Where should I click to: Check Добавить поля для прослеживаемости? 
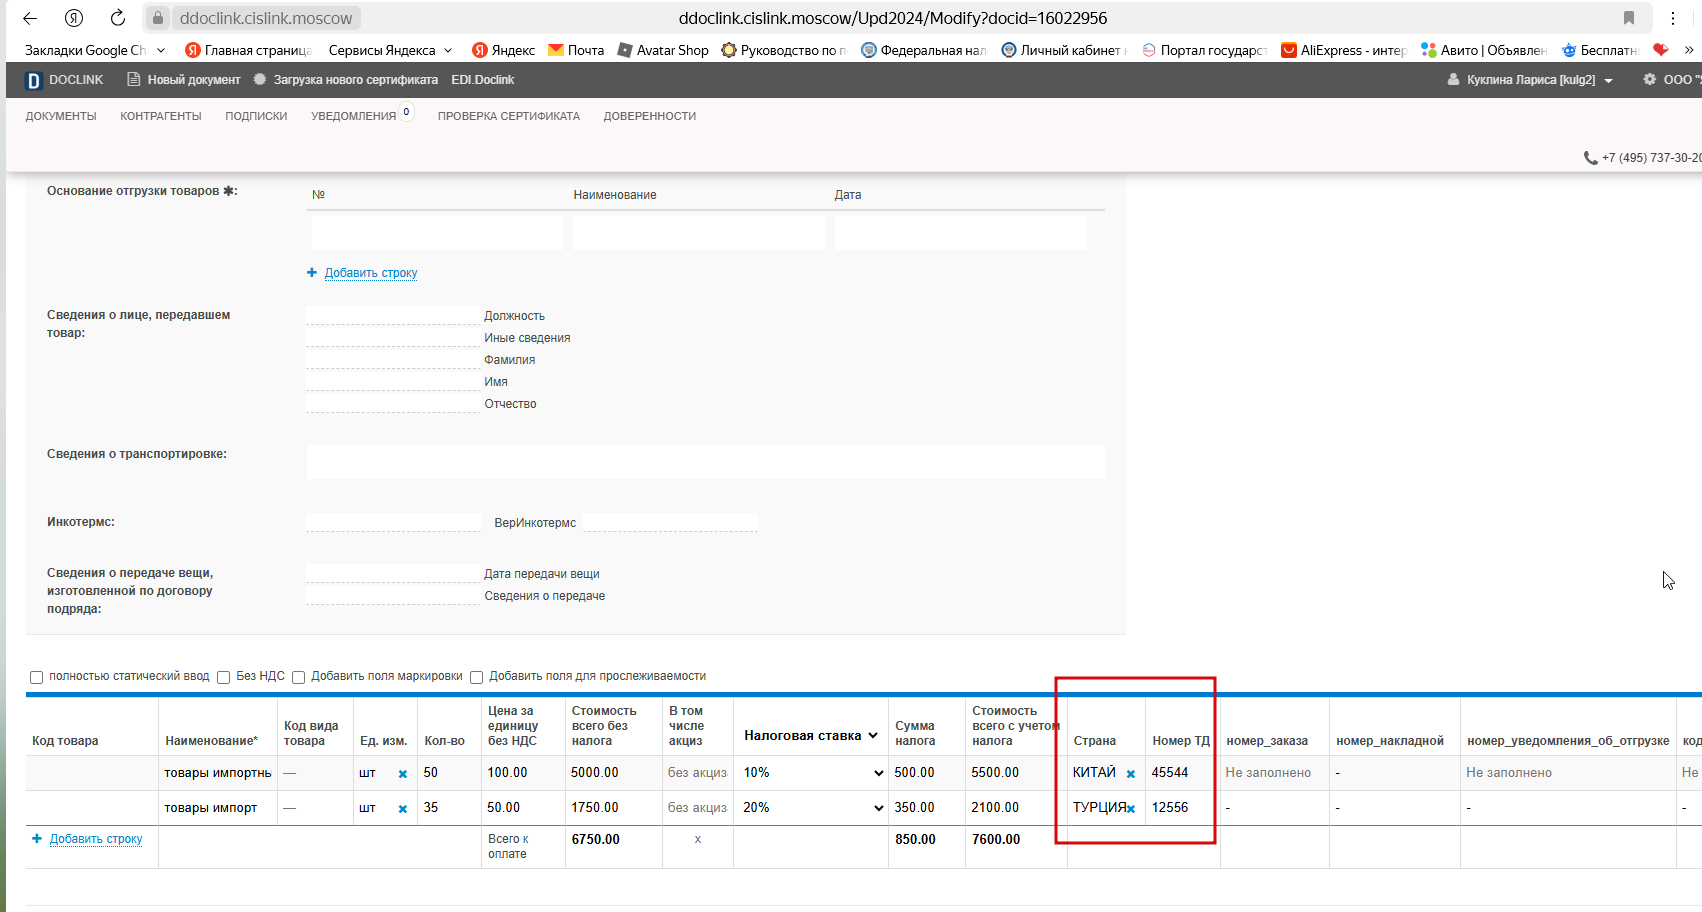(x=477, y=677)
